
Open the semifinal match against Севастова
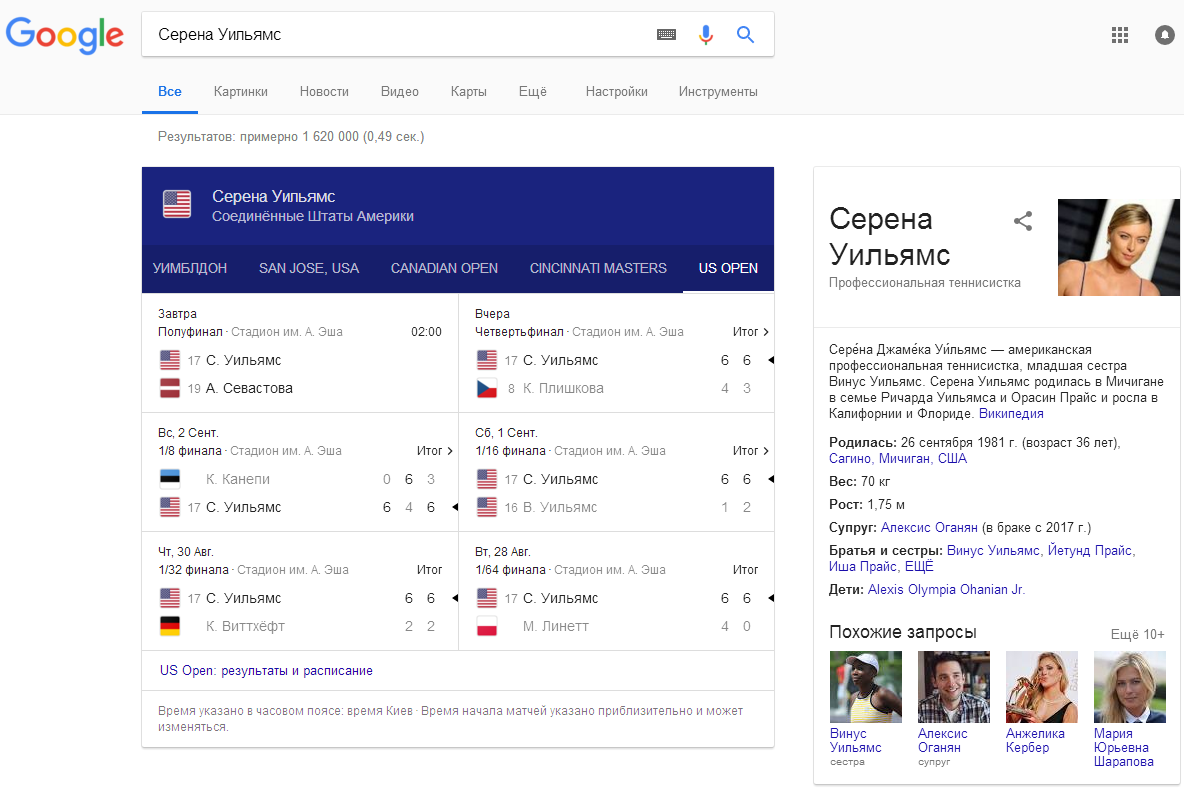coord(300,353)
